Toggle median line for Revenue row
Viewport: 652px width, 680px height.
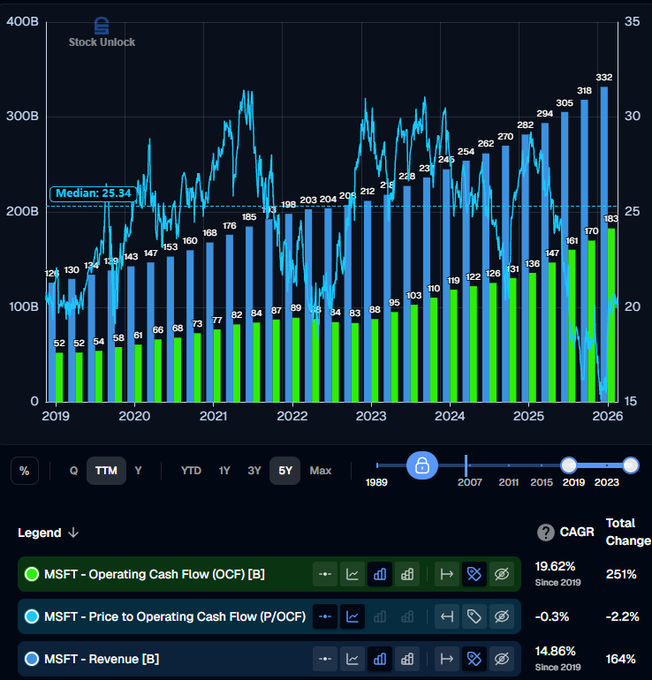click(325, 659)
